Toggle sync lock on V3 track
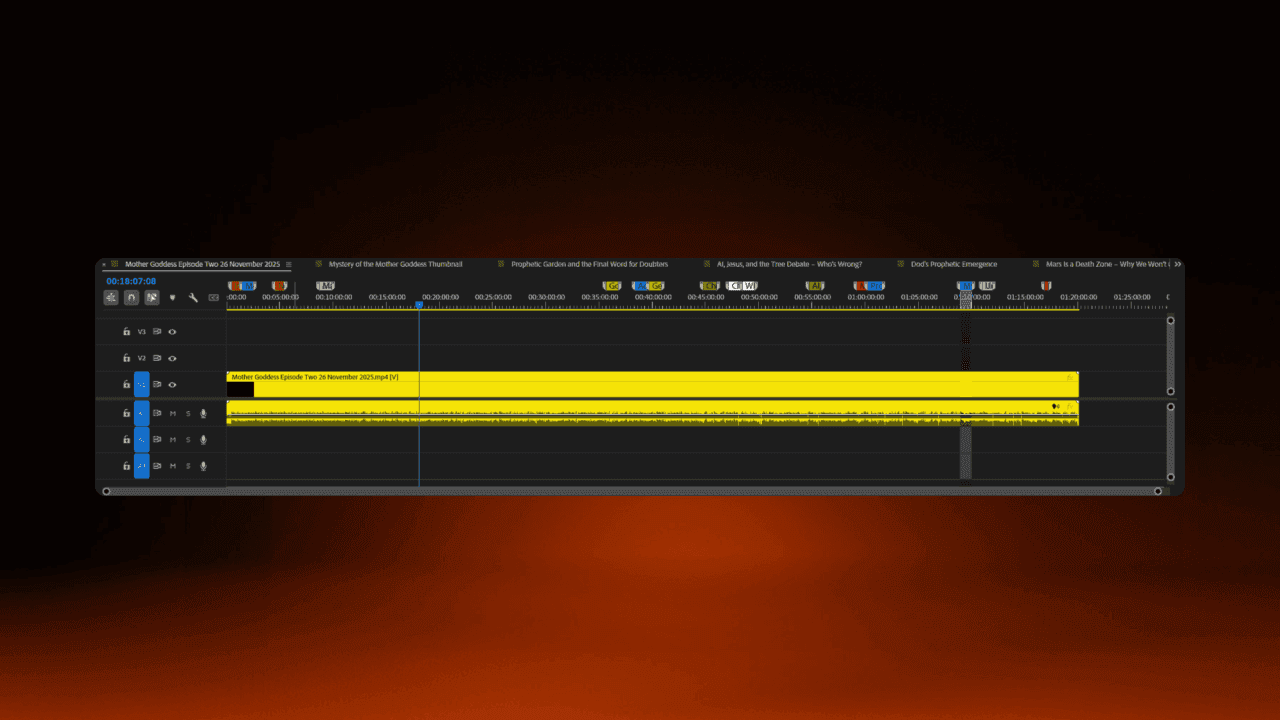This screenshot has width=1280, height=720. 157,331
